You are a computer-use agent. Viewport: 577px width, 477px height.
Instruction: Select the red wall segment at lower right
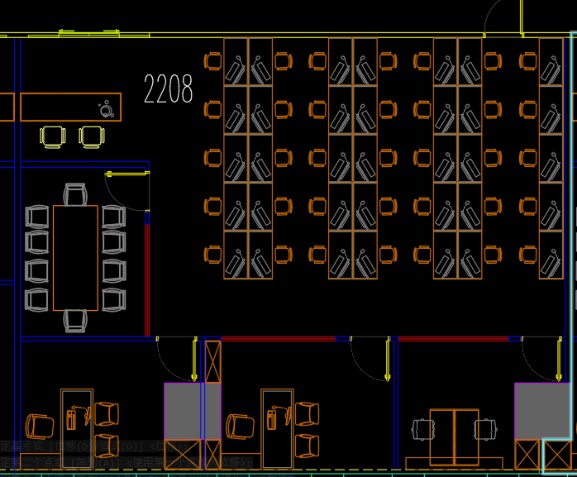coord(453,339)
